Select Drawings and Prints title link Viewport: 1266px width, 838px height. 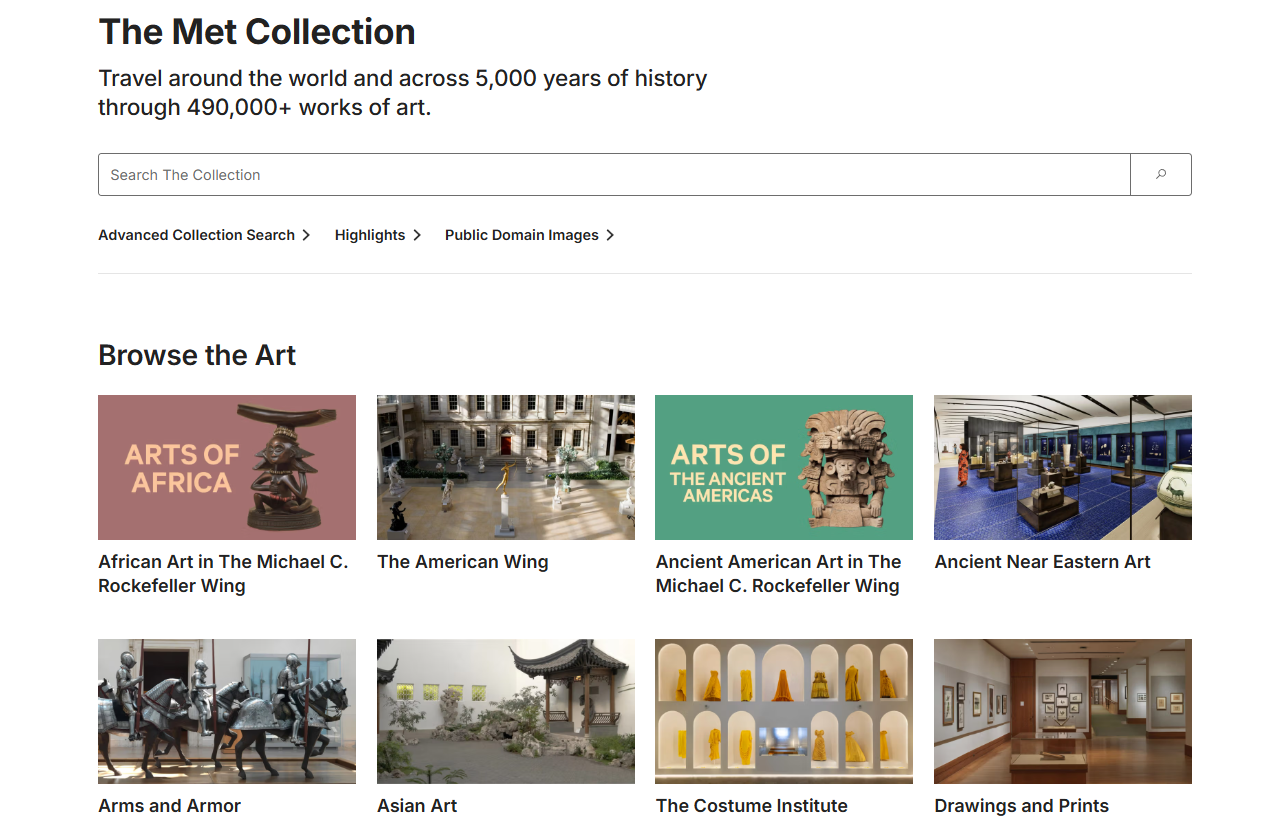click(x=1022, y=806)
